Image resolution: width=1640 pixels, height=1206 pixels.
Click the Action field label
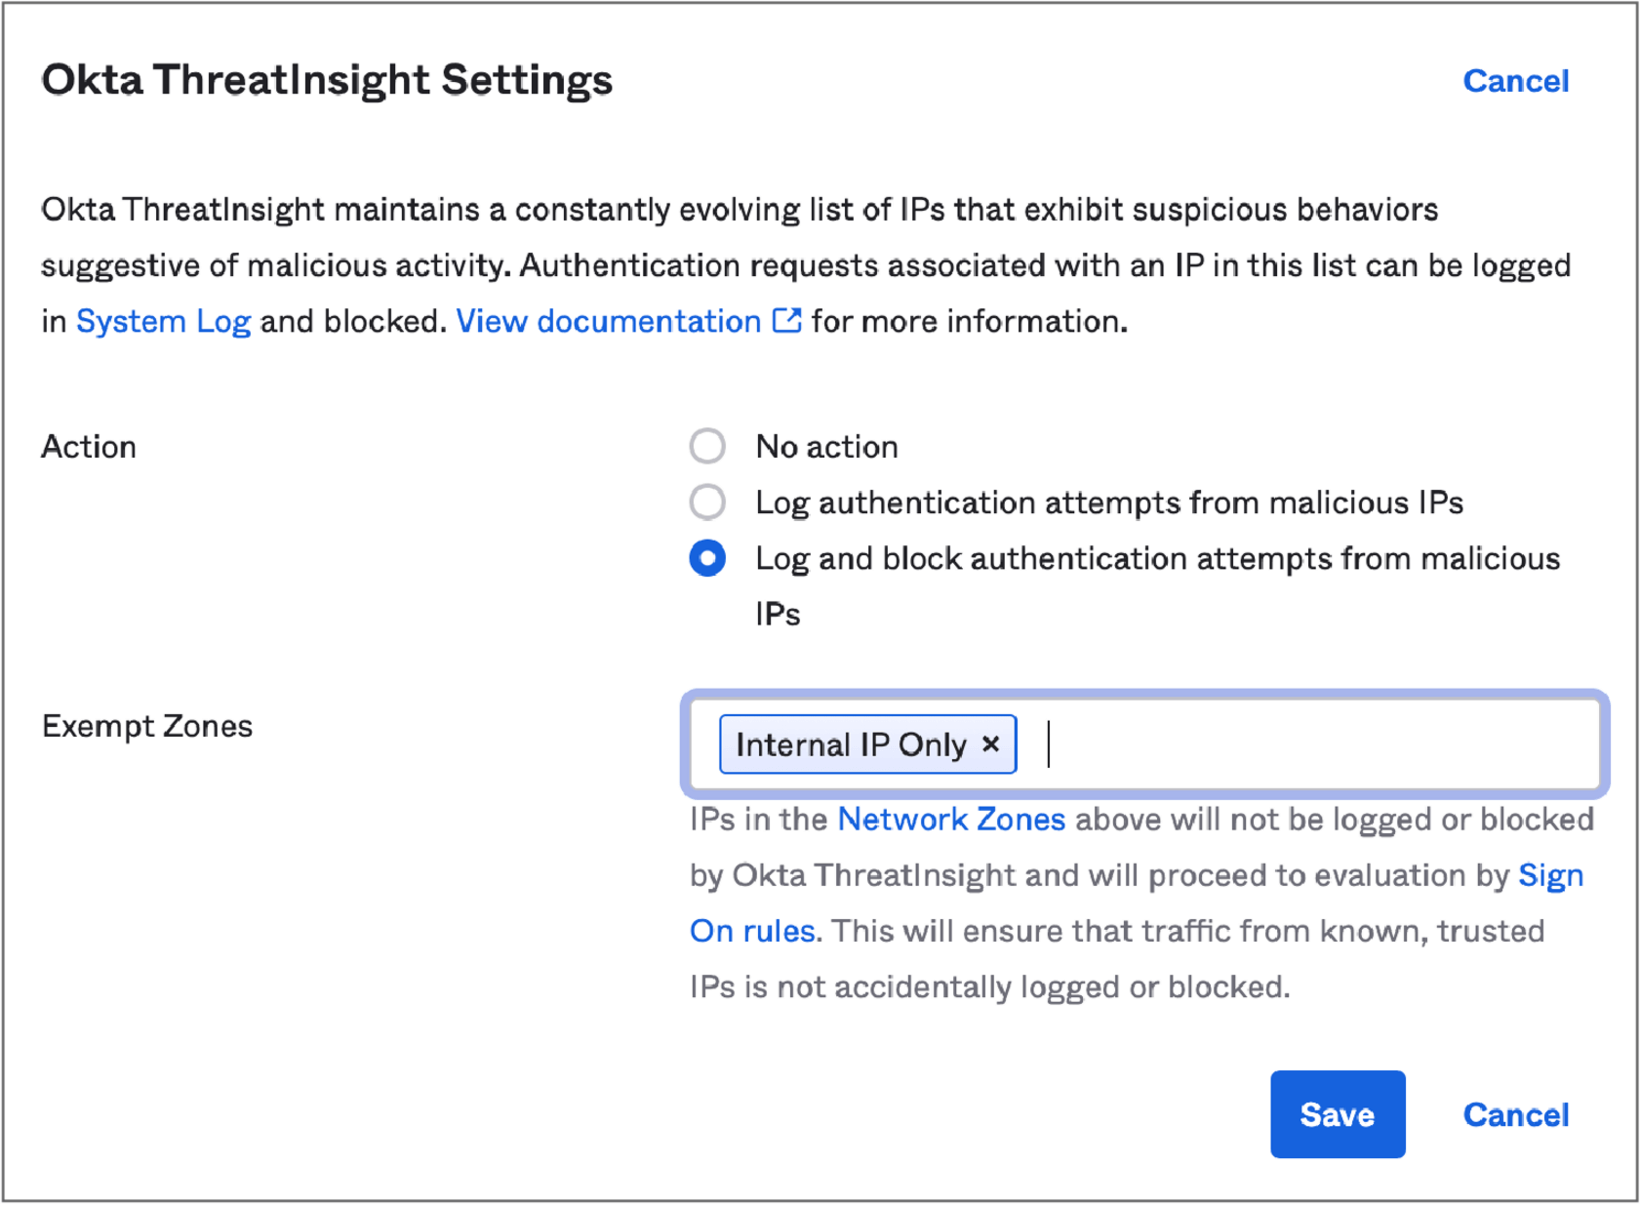coord(88,447)
